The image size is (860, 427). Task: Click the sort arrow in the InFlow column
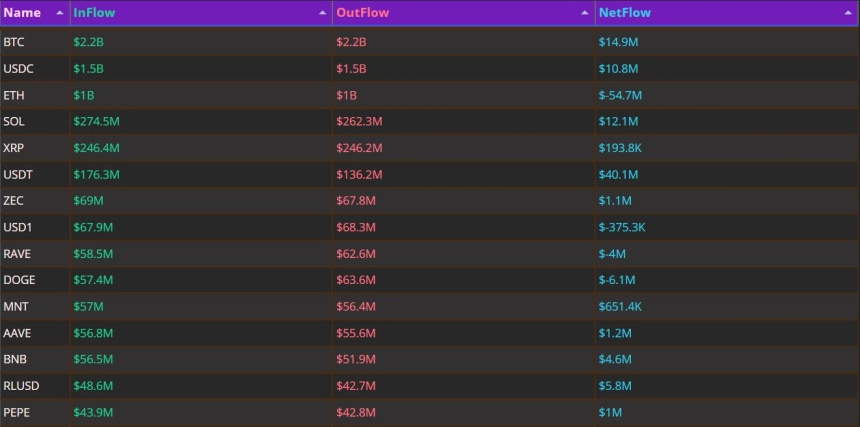point(322,13)
